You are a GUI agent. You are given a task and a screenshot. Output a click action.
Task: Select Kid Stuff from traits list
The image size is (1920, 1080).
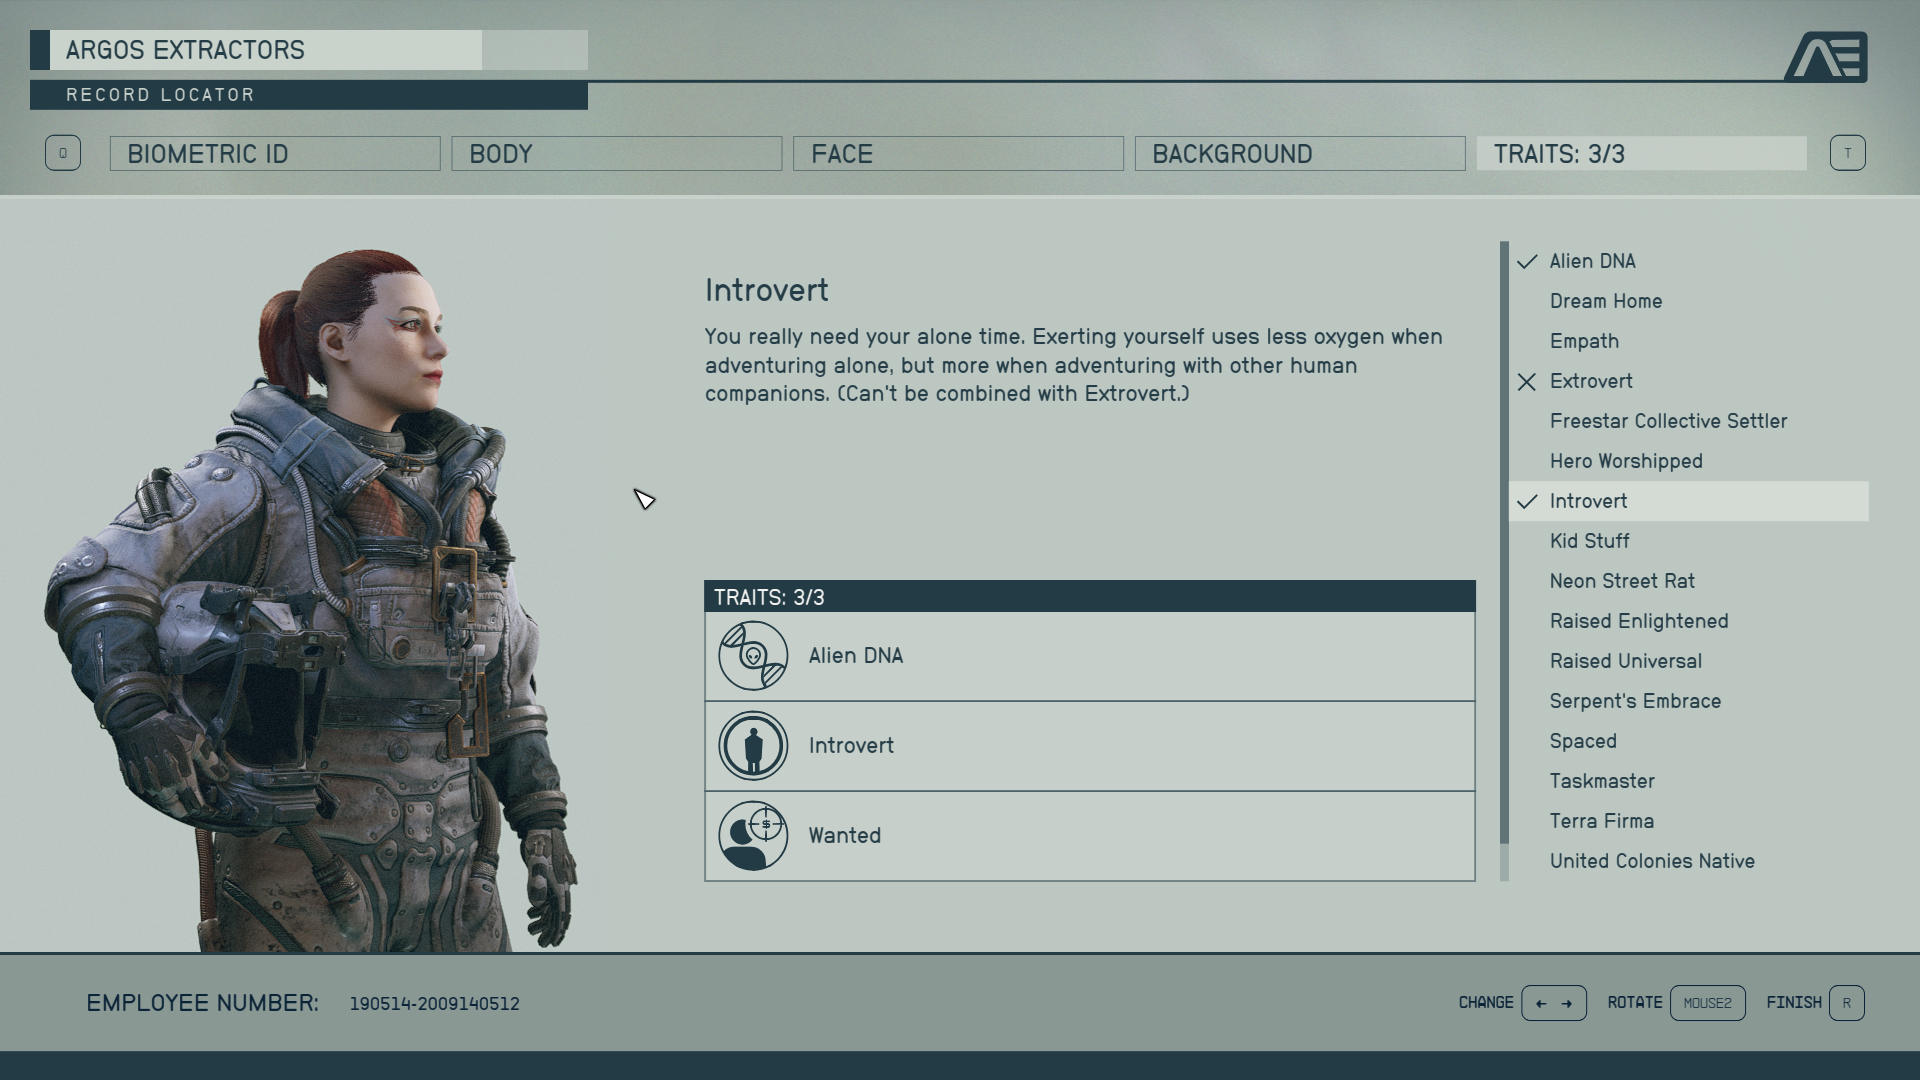point(1589,539)
